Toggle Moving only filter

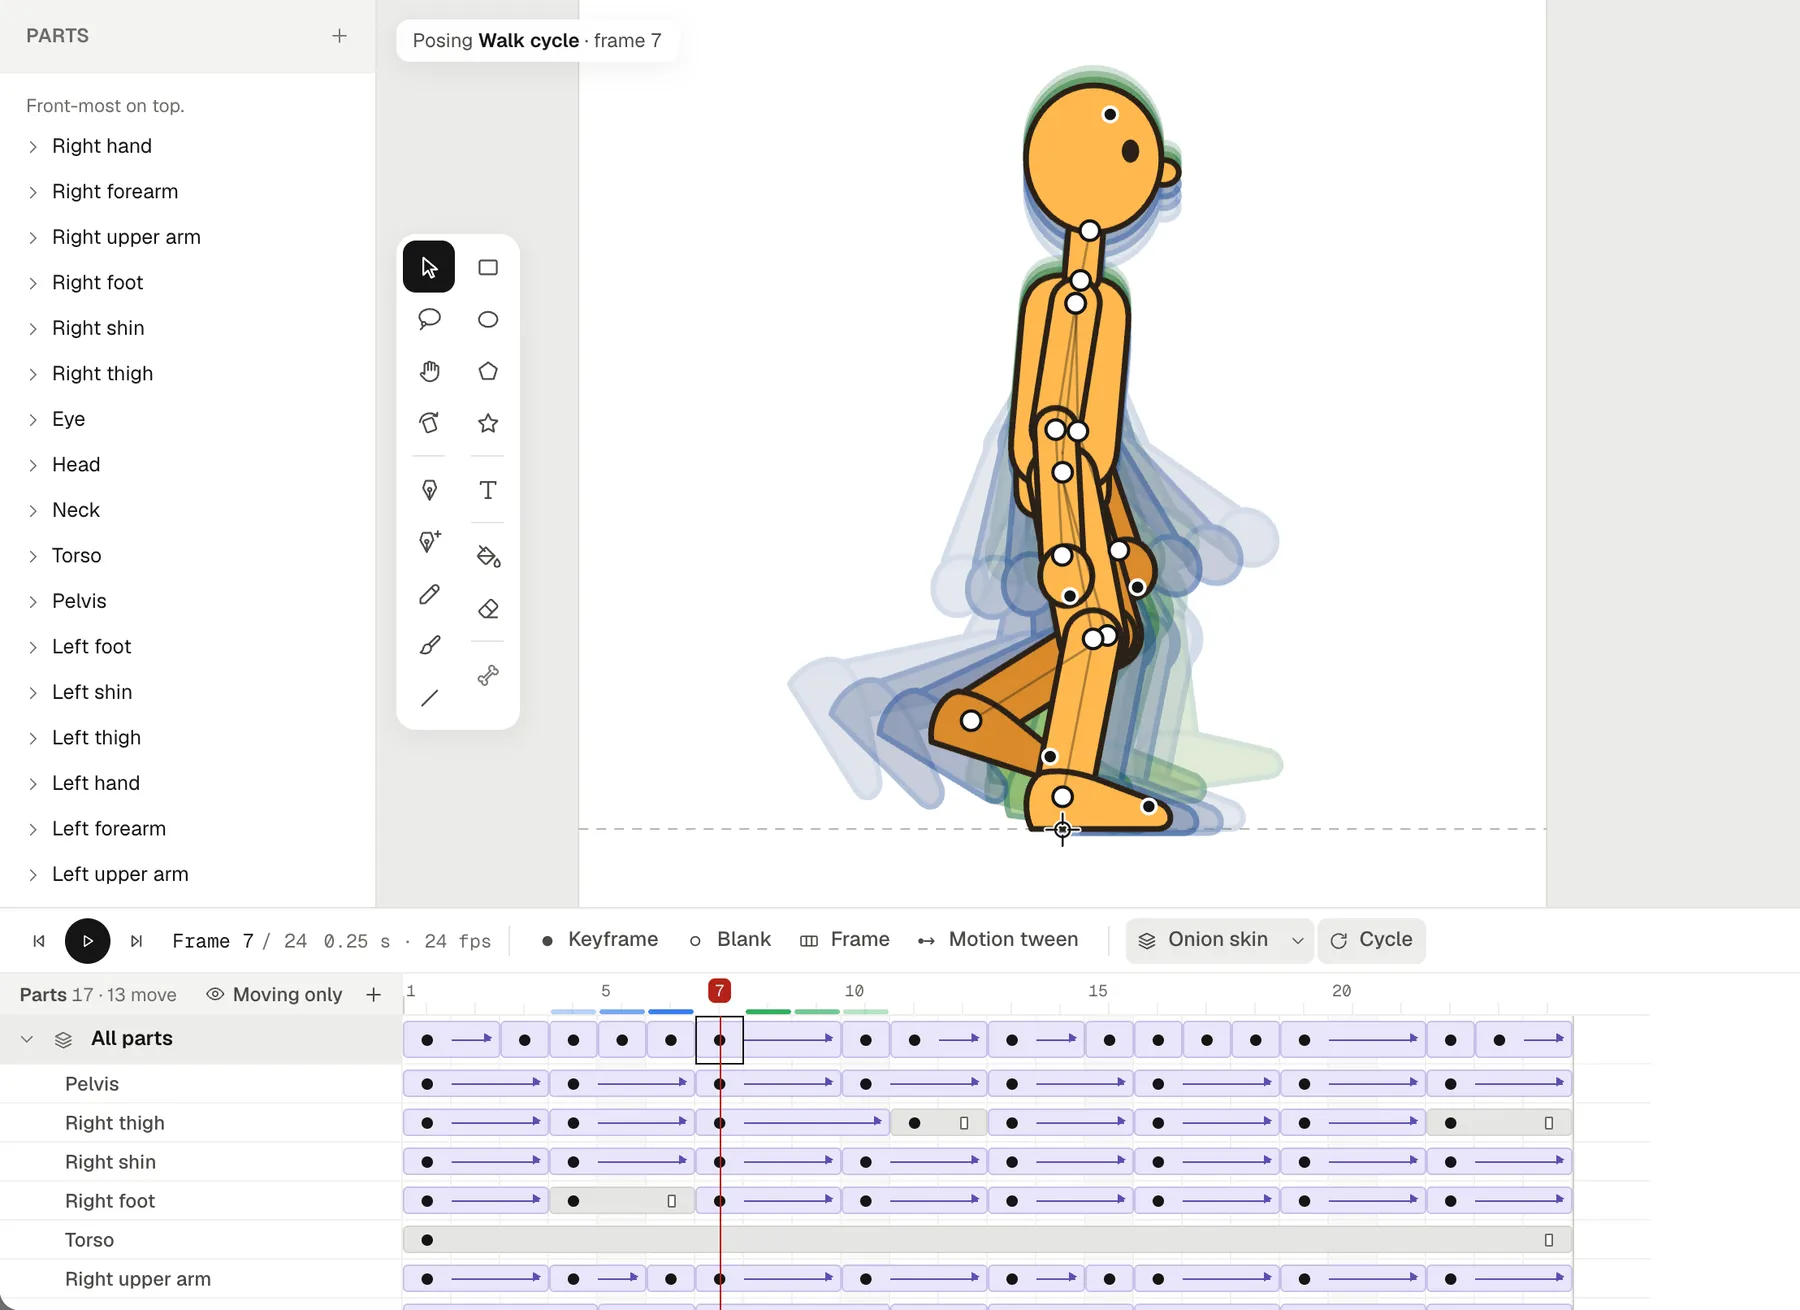[x=274, y=995]
